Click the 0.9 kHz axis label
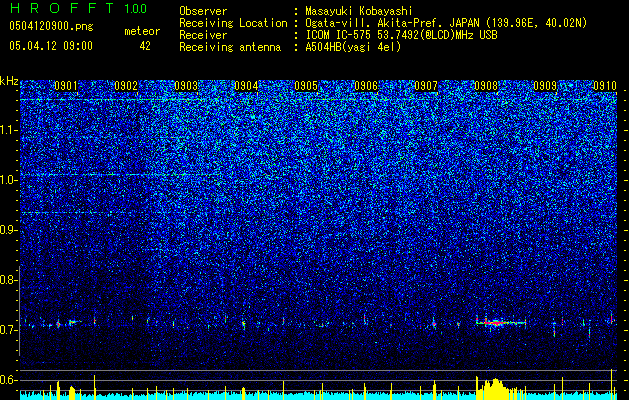This screenshot has width=629, height=400. [9, 230]
